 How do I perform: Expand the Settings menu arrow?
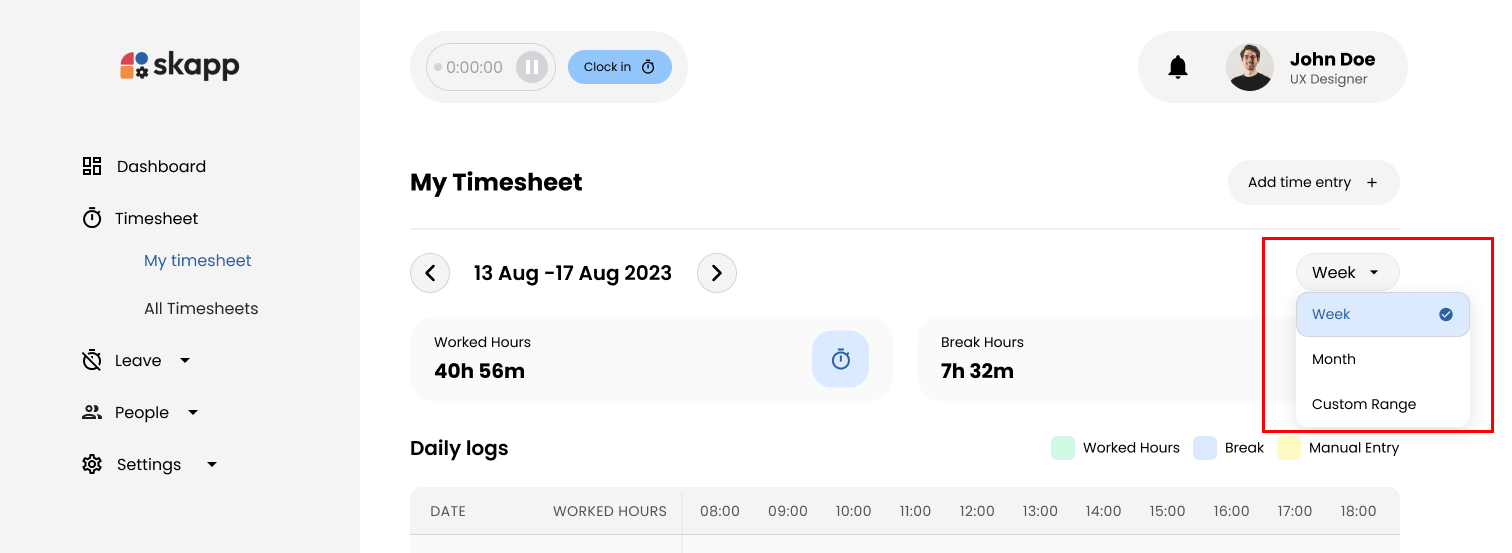pyautogui.click(x=212, y=464)
